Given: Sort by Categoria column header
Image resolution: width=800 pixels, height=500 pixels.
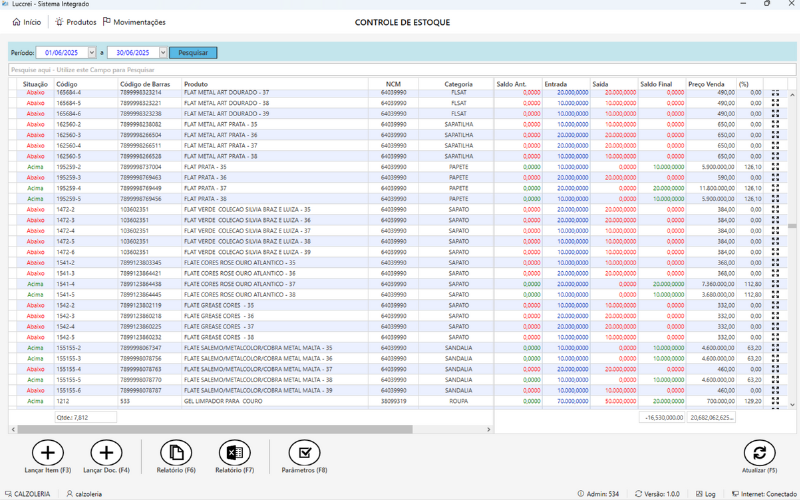Looking at the screenshot, I should pos(458,84).
